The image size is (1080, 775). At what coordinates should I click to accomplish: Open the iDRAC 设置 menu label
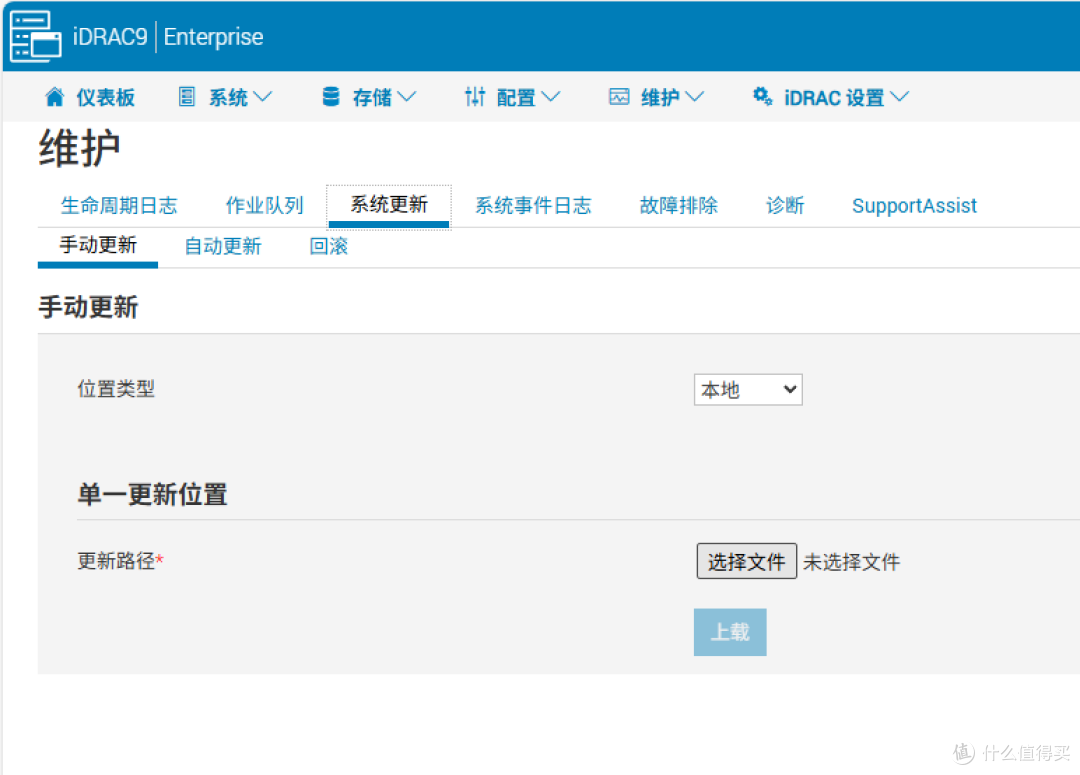pyautogui.click(x=834, y=98)
